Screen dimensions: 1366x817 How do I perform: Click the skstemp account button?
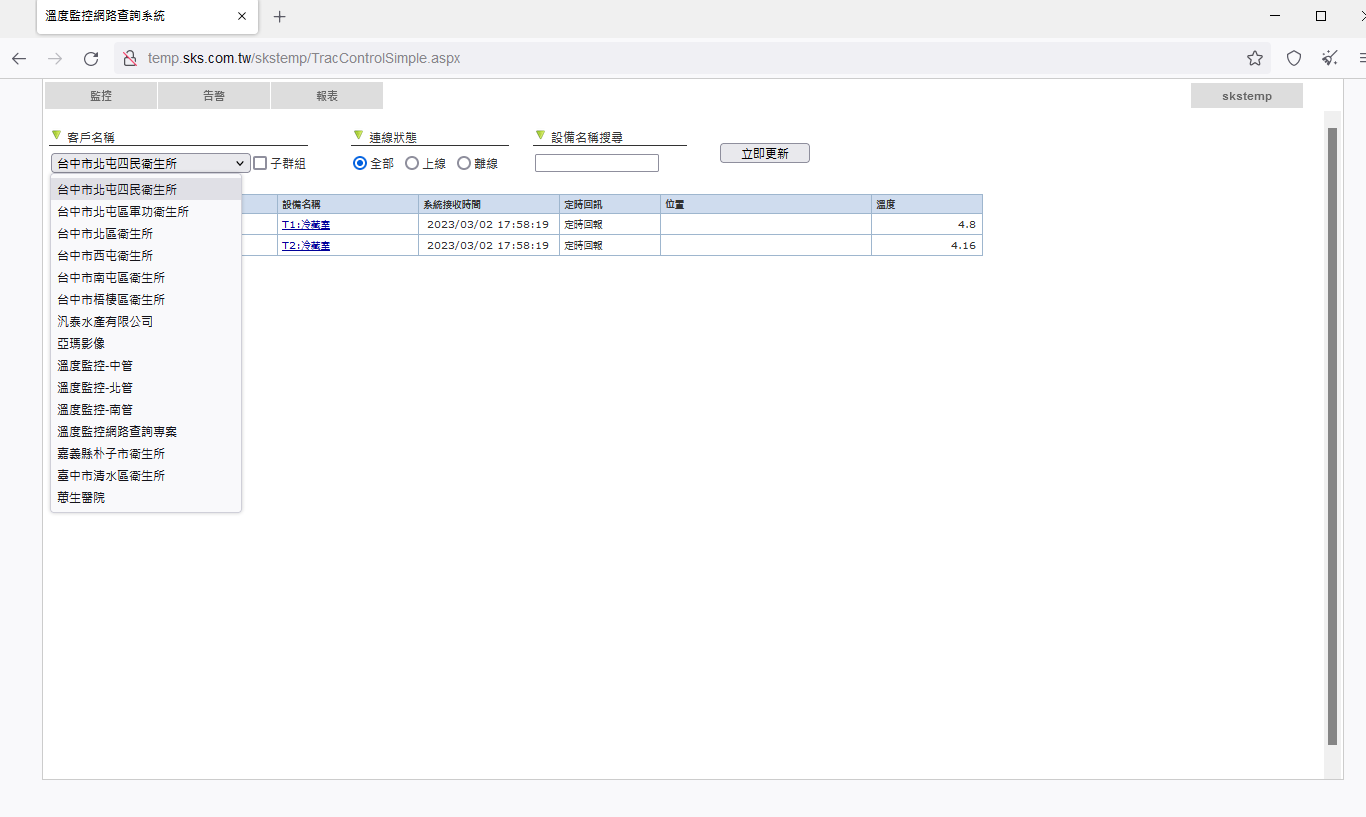click(1247, 96)
